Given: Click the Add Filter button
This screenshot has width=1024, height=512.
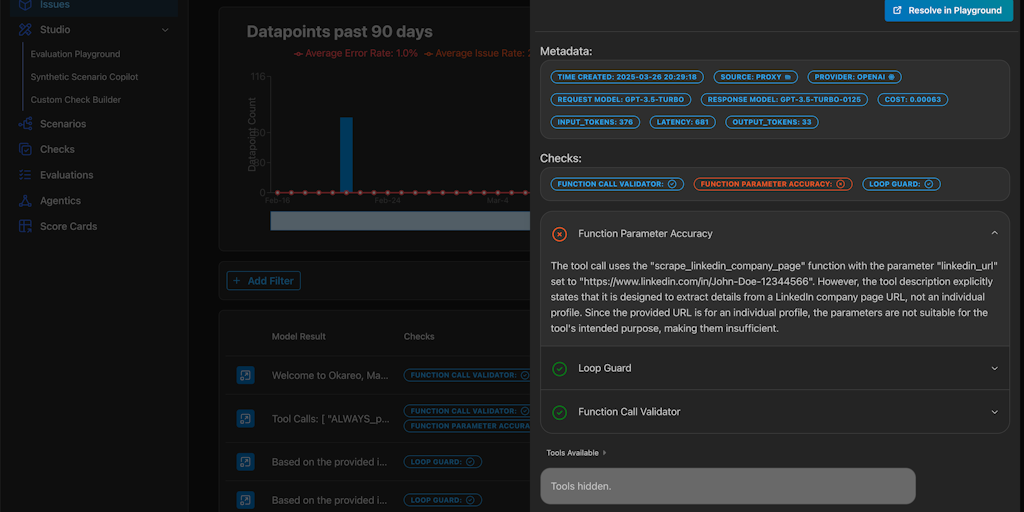Looking at the screenshot, I should 263,281.
